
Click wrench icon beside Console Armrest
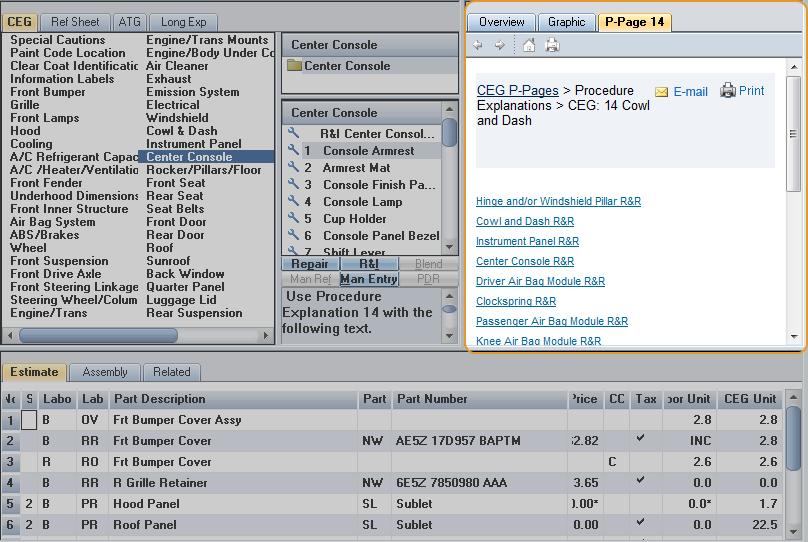294,151
